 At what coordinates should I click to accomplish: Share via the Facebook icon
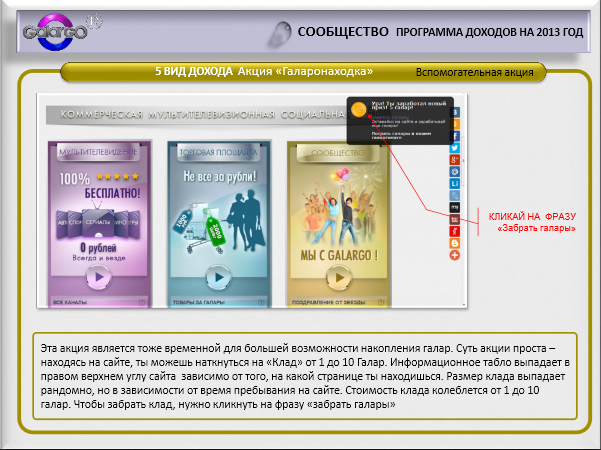tap(455, 136)
